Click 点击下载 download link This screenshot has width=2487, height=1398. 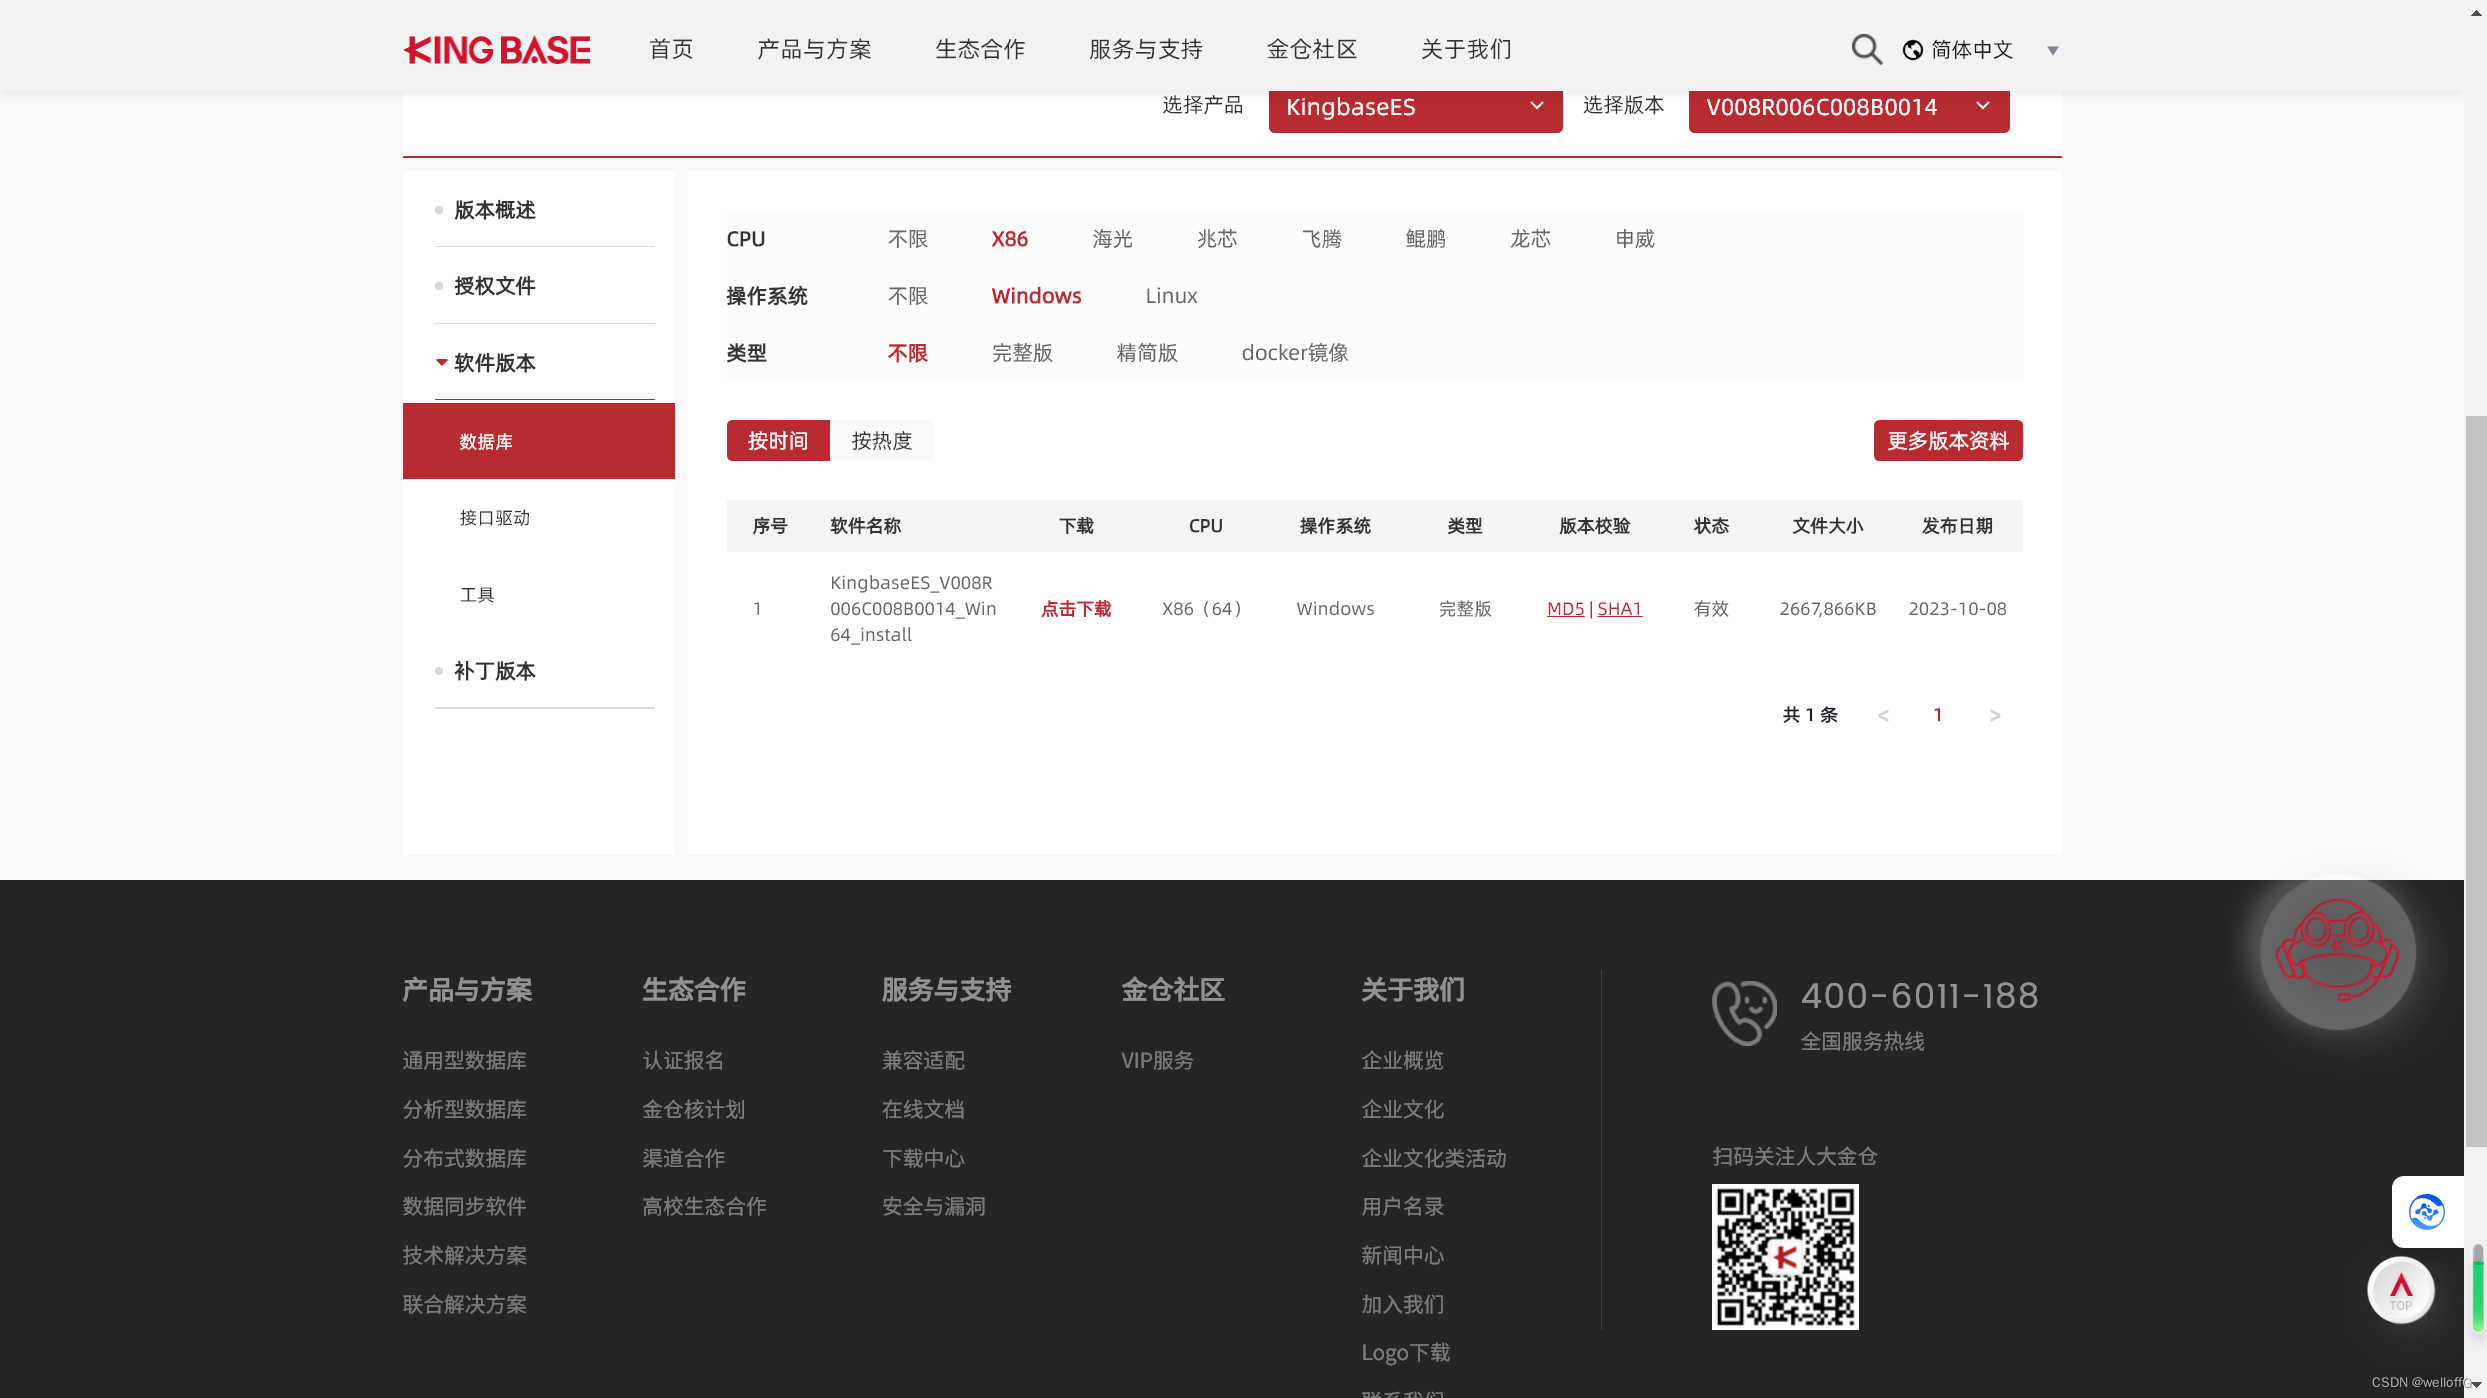1076,609
